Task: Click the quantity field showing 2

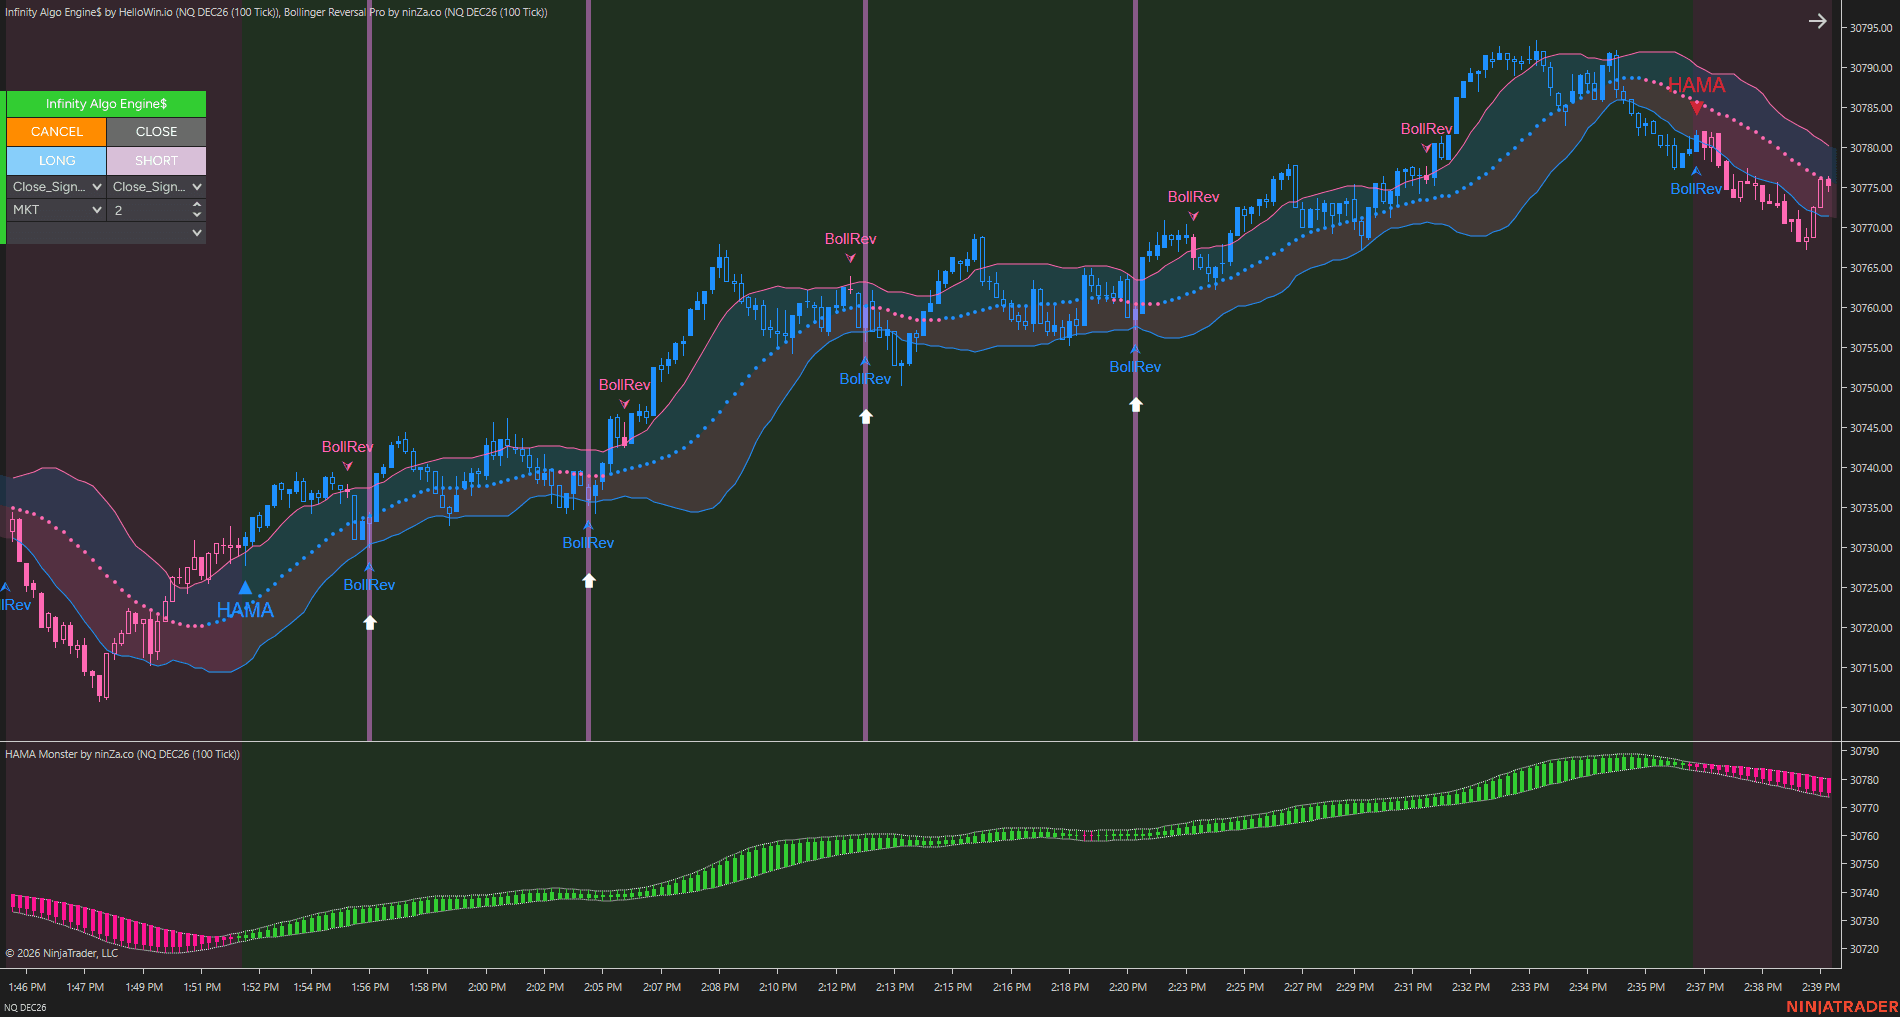Action: pyautogui.click(x=148, y=210)
